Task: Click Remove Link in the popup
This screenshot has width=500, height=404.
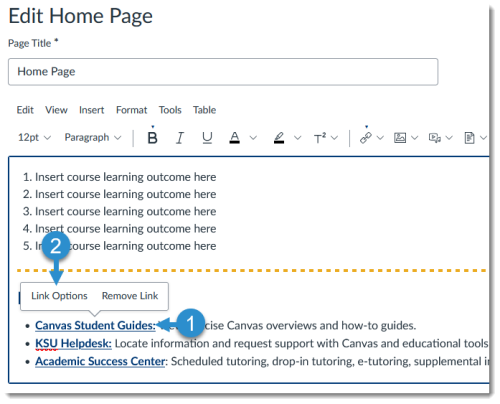Action: pyautogui.click(x=130, y=296)
